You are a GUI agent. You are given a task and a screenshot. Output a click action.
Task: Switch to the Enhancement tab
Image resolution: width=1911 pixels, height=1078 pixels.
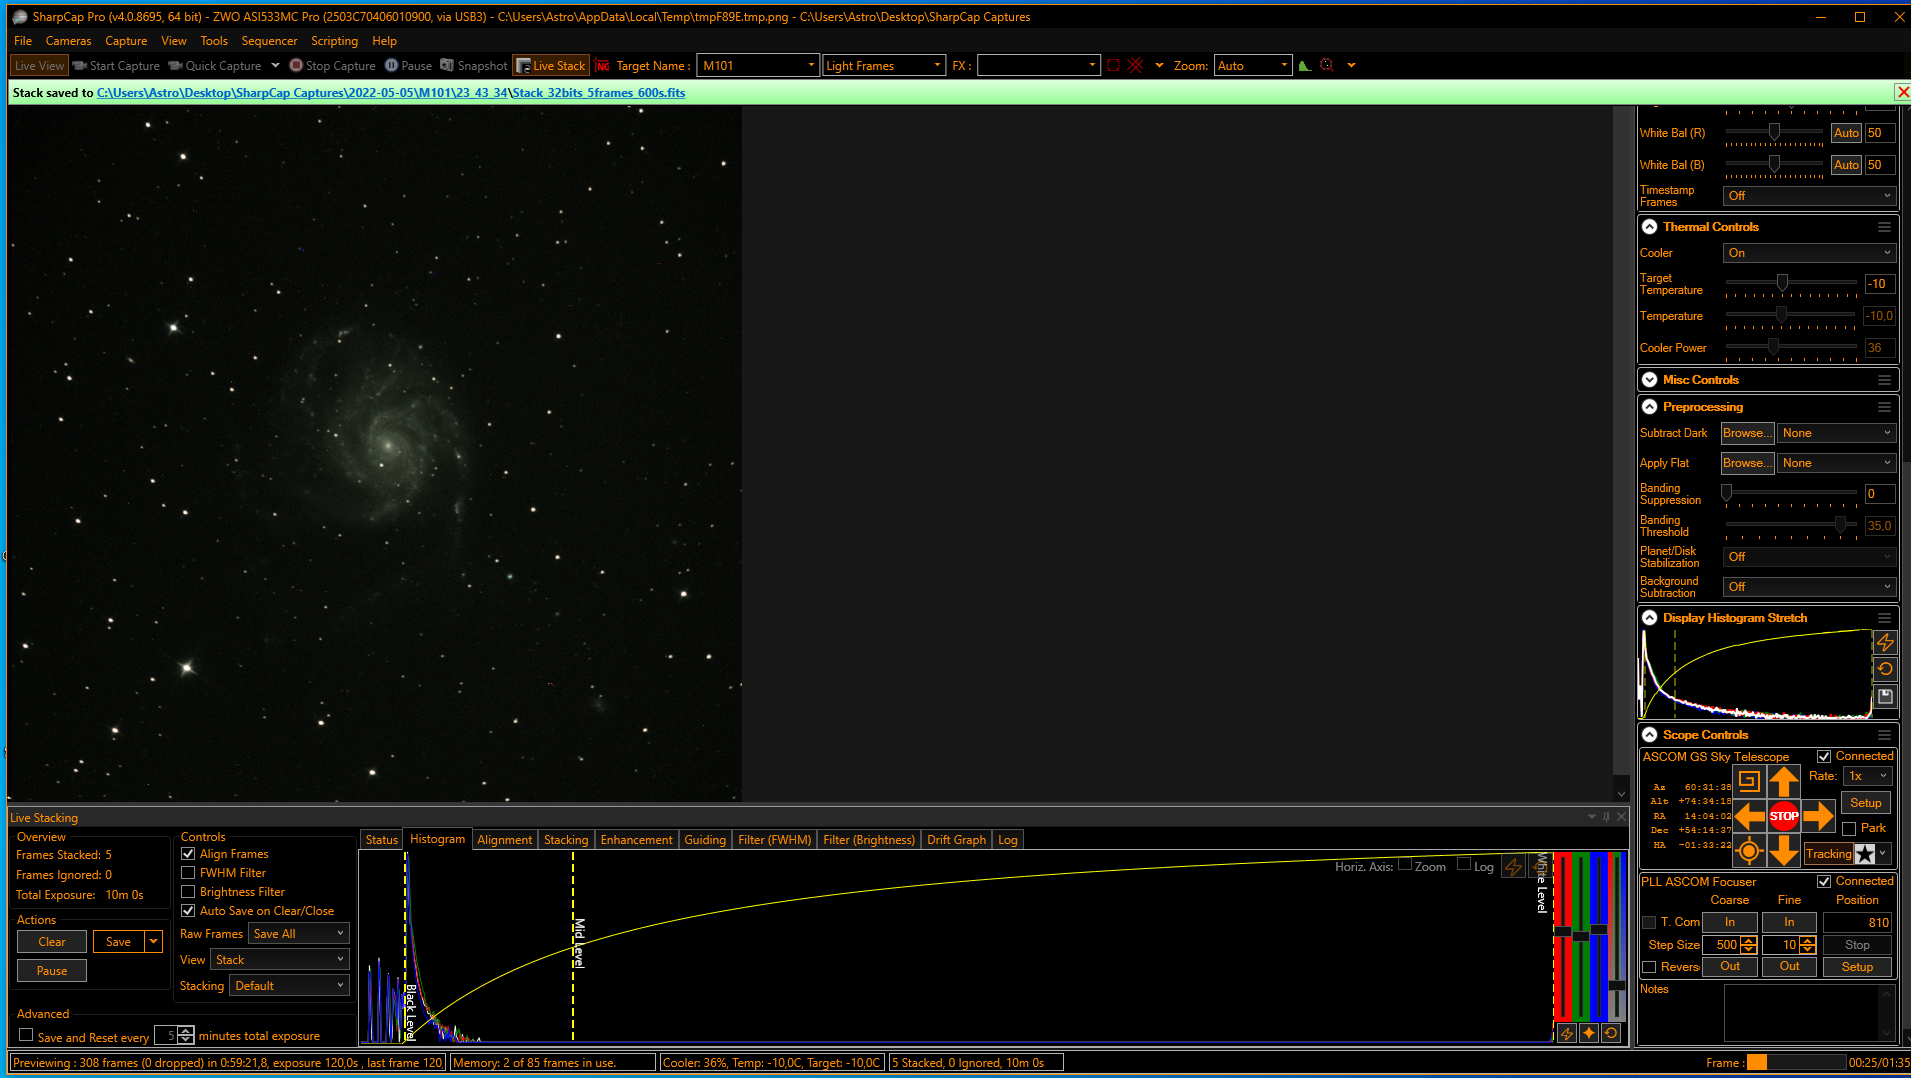636,840
